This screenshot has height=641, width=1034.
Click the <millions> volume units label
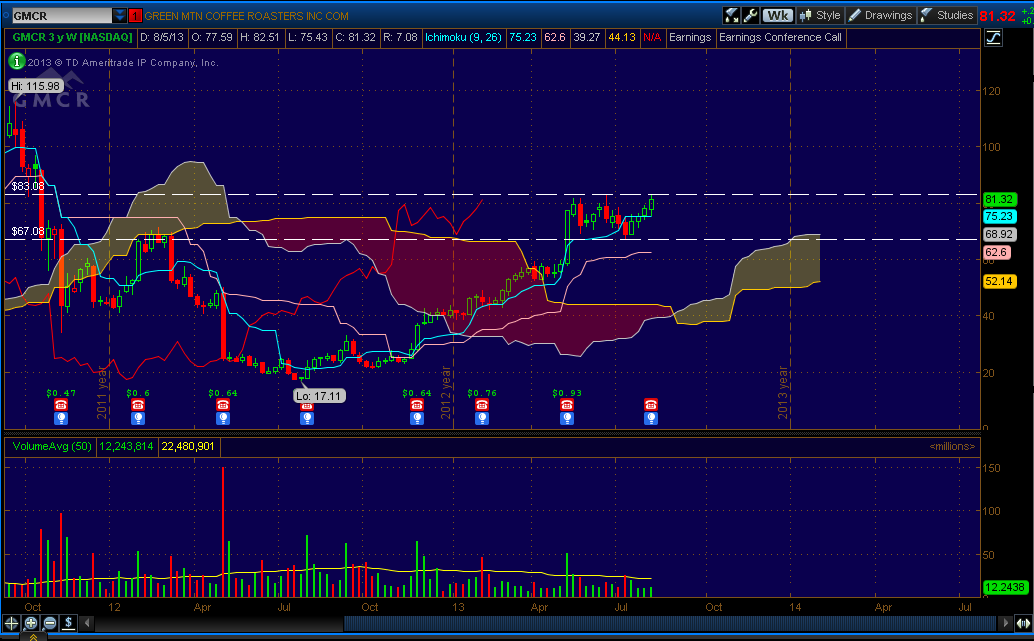[952, 446]
